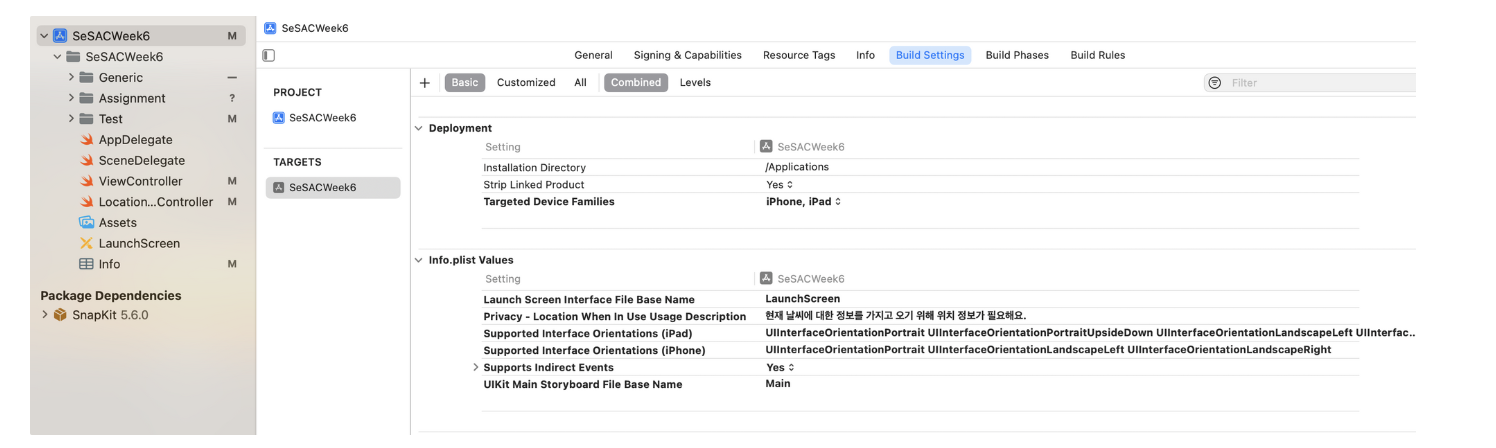Select the All settings filter
The width and height of the screenshot is (1496, 448).
580,83
